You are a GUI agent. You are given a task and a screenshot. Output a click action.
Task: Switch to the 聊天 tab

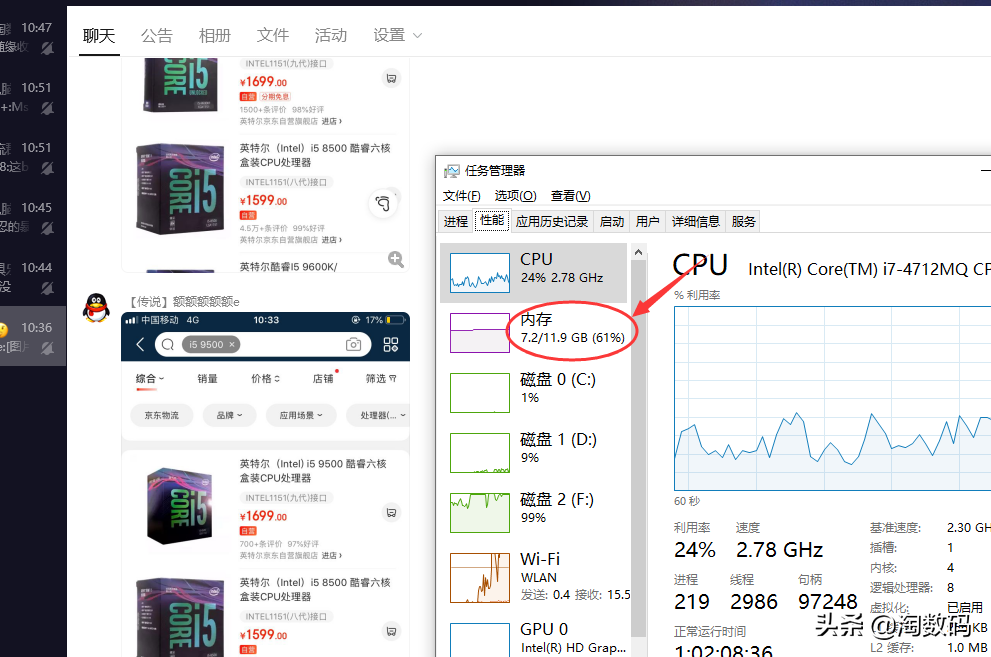[x=99, y=35]
